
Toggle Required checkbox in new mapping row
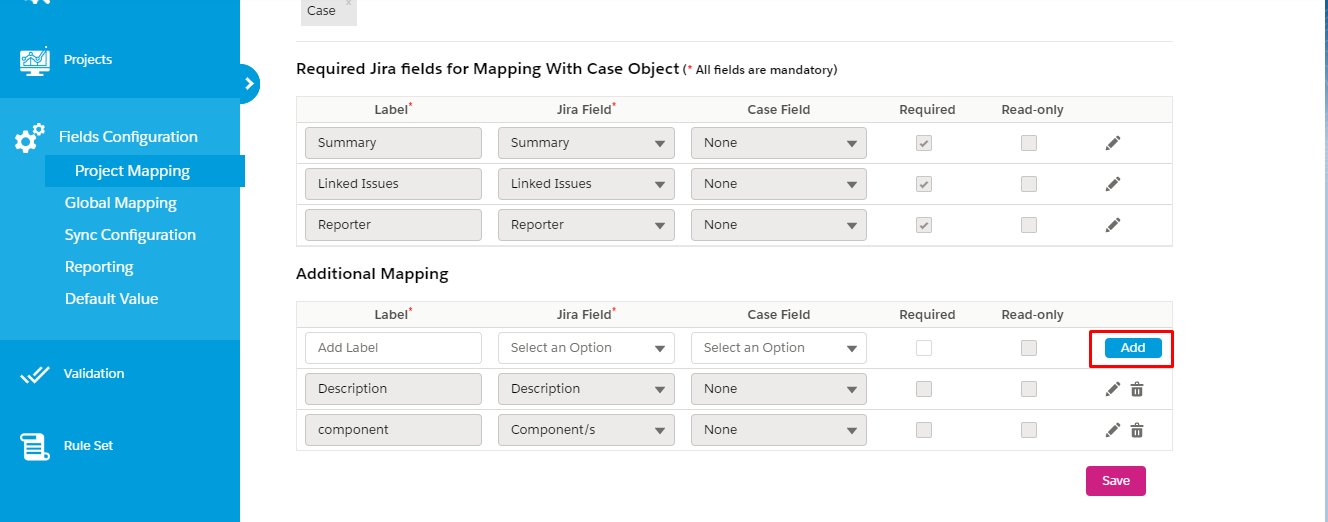[924, 348]
